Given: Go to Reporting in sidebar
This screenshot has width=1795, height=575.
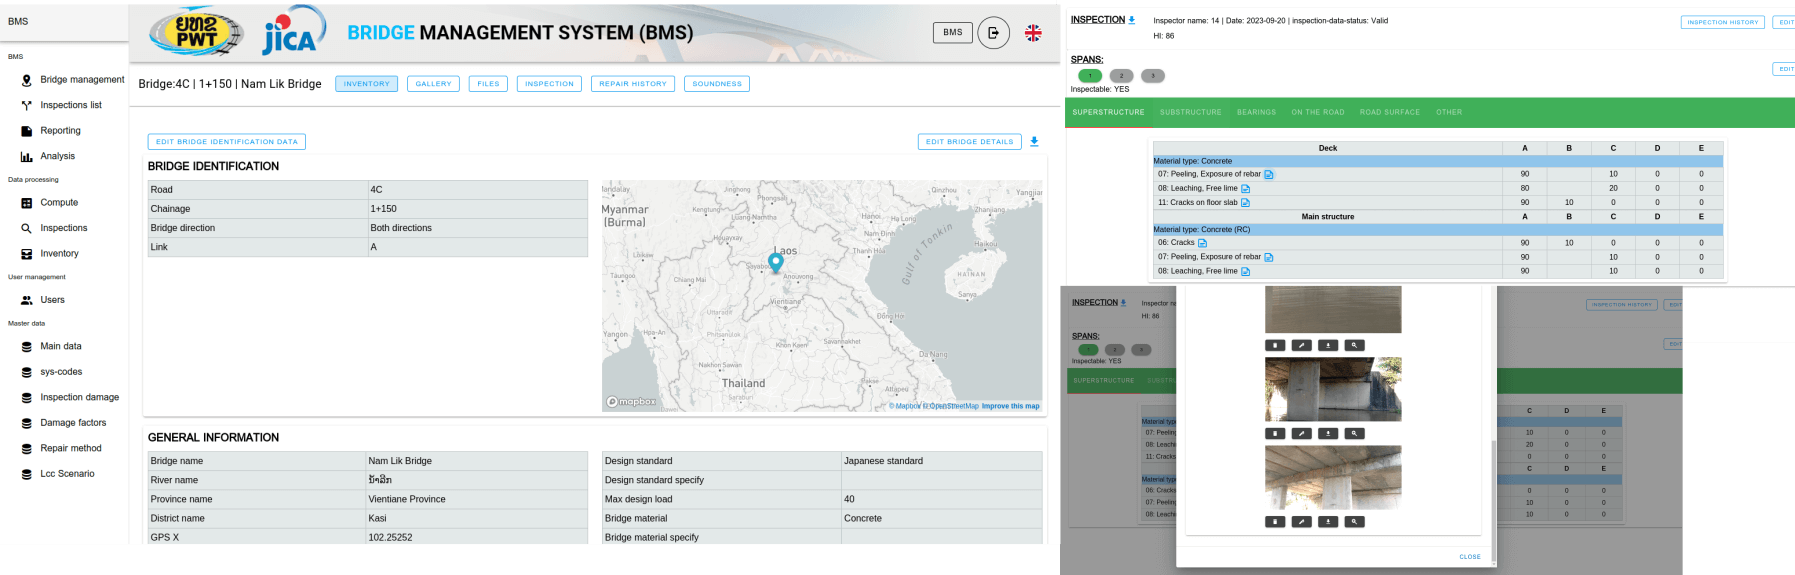Looking at the screenshot, I should 50,131.
